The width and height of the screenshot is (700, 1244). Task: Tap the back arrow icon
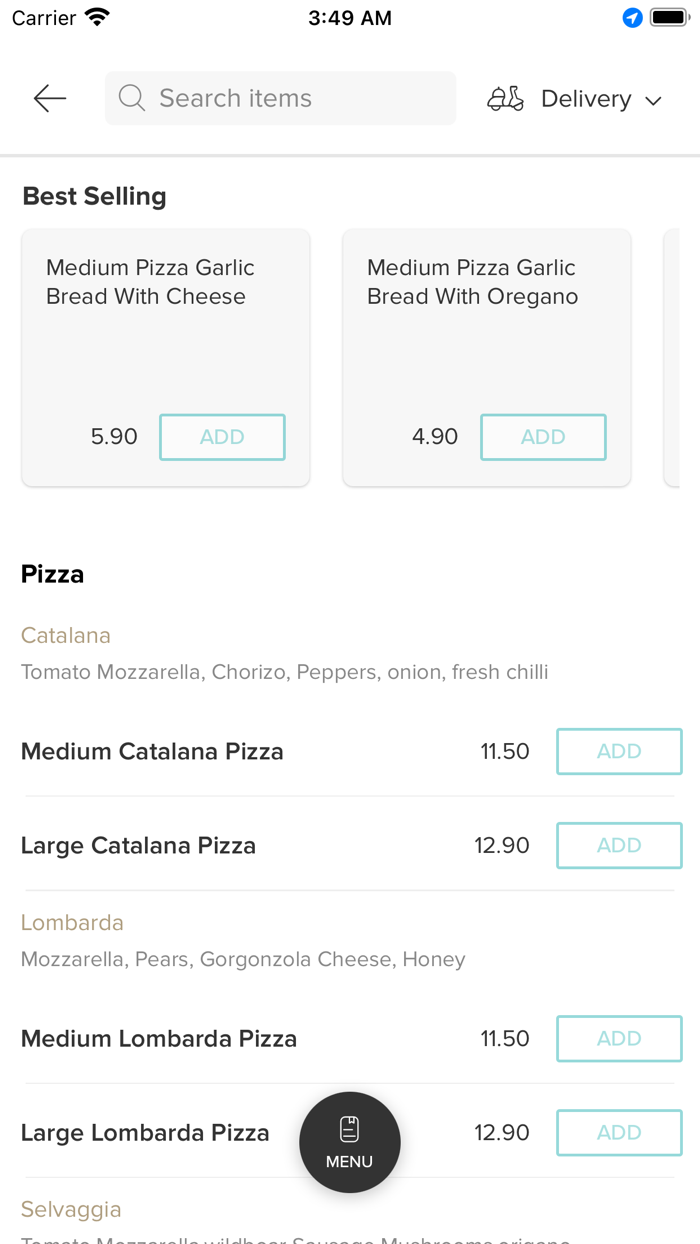pos(49,98)
